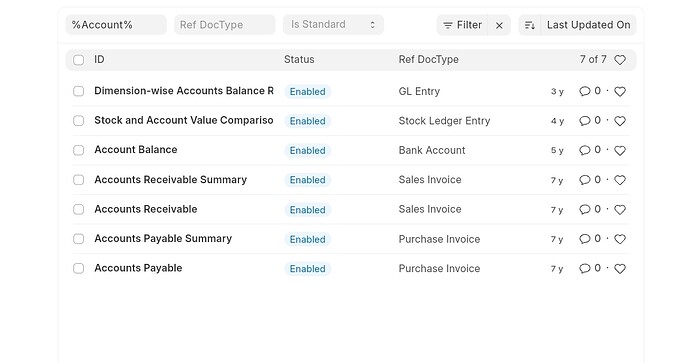
Task: Click the header heart icon next to 7 of 7
Action: [x=620, y=60]
